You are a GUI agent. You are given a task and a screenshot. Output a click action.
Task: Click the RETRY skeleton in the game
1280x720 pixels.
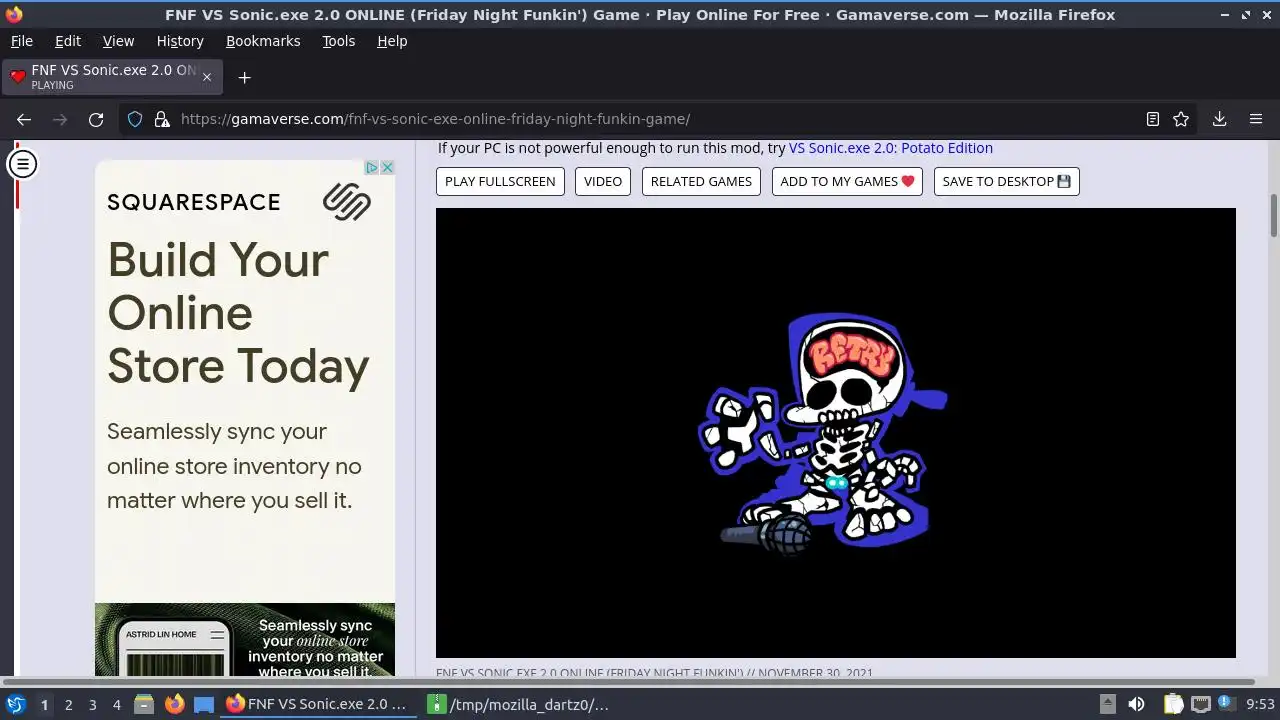click(822, 433)
